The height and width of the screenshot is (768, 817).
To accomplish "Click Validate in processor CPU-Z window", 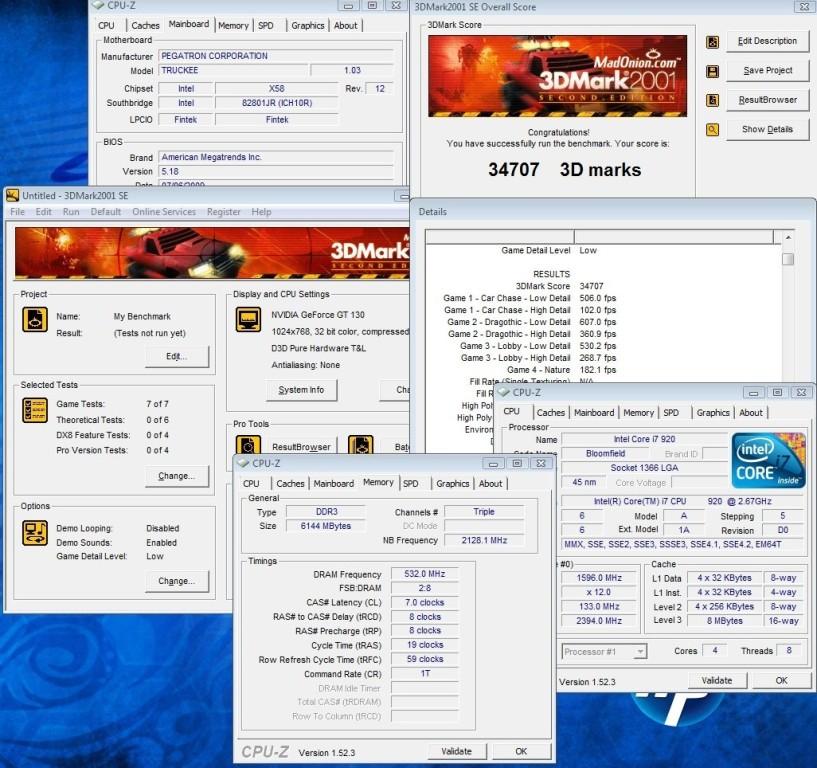I will [717, 680].
